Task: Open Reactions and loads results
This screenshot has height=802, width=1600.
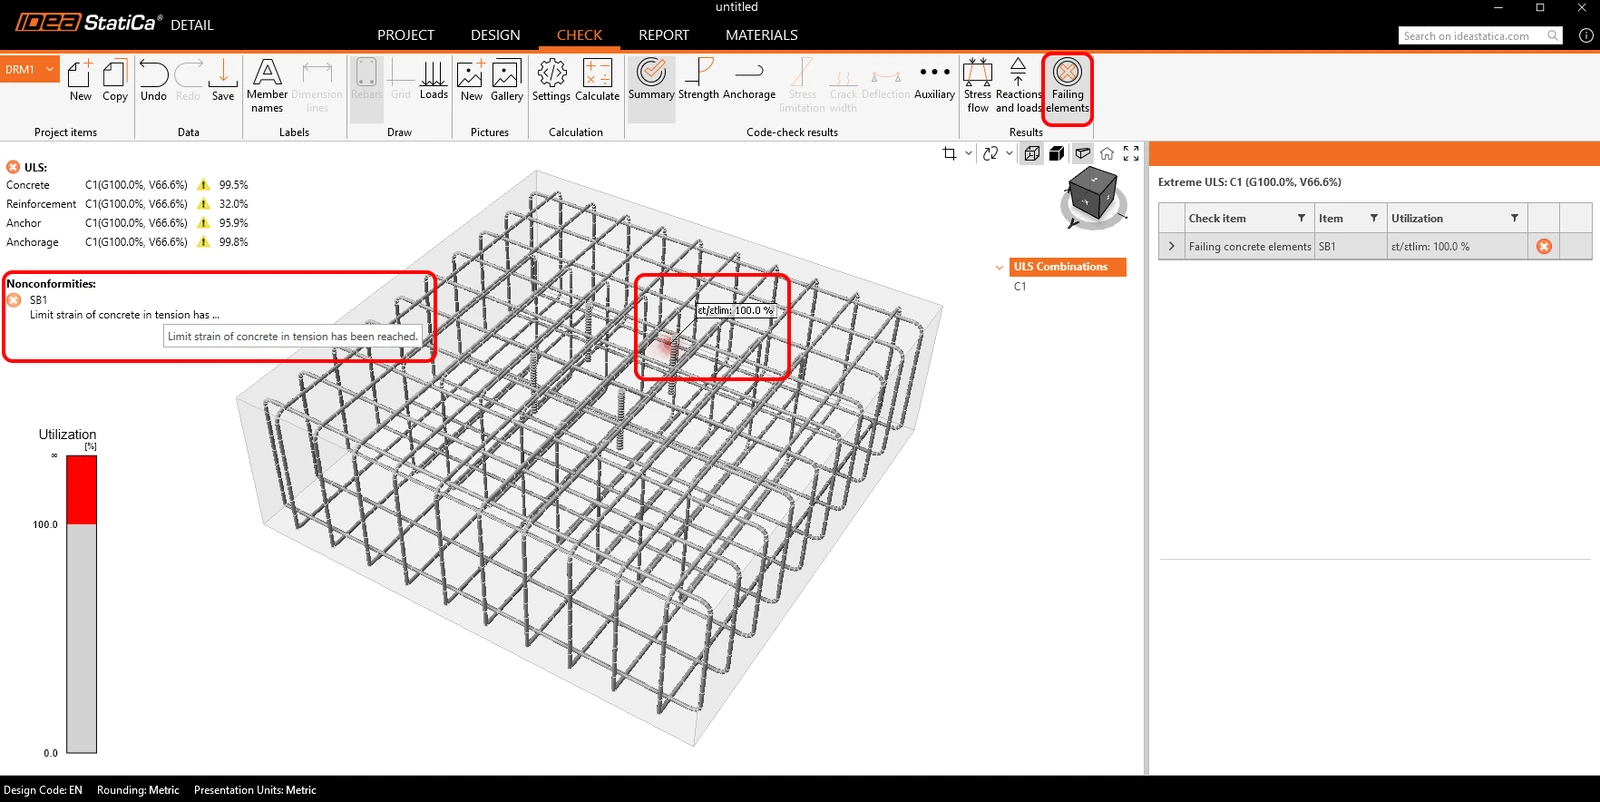Action: coord(1018,87)
